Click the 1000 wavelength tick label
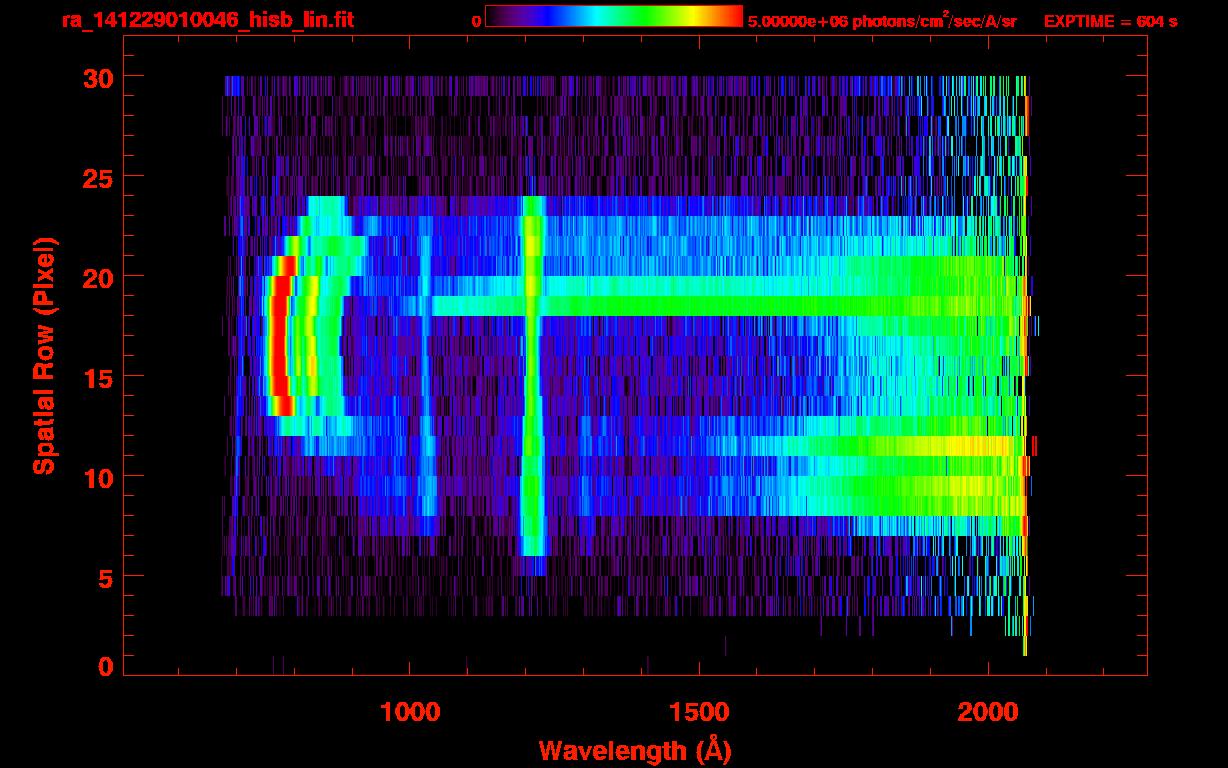 pos(410,712)
